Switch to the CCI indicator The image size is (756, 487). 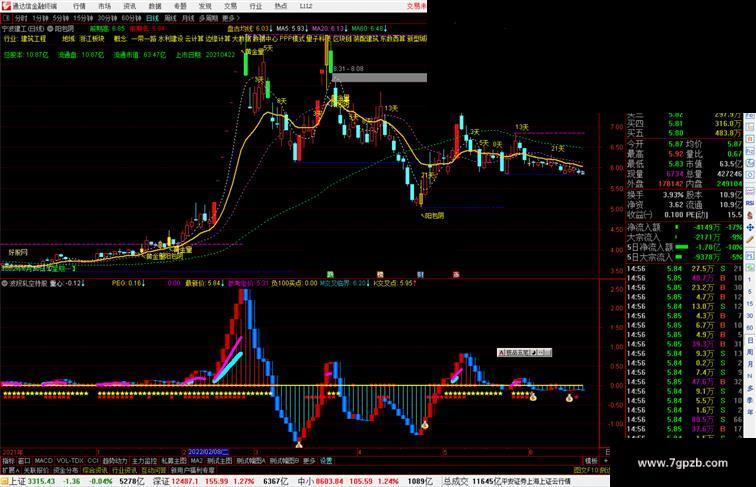click(x=93, y=461)
